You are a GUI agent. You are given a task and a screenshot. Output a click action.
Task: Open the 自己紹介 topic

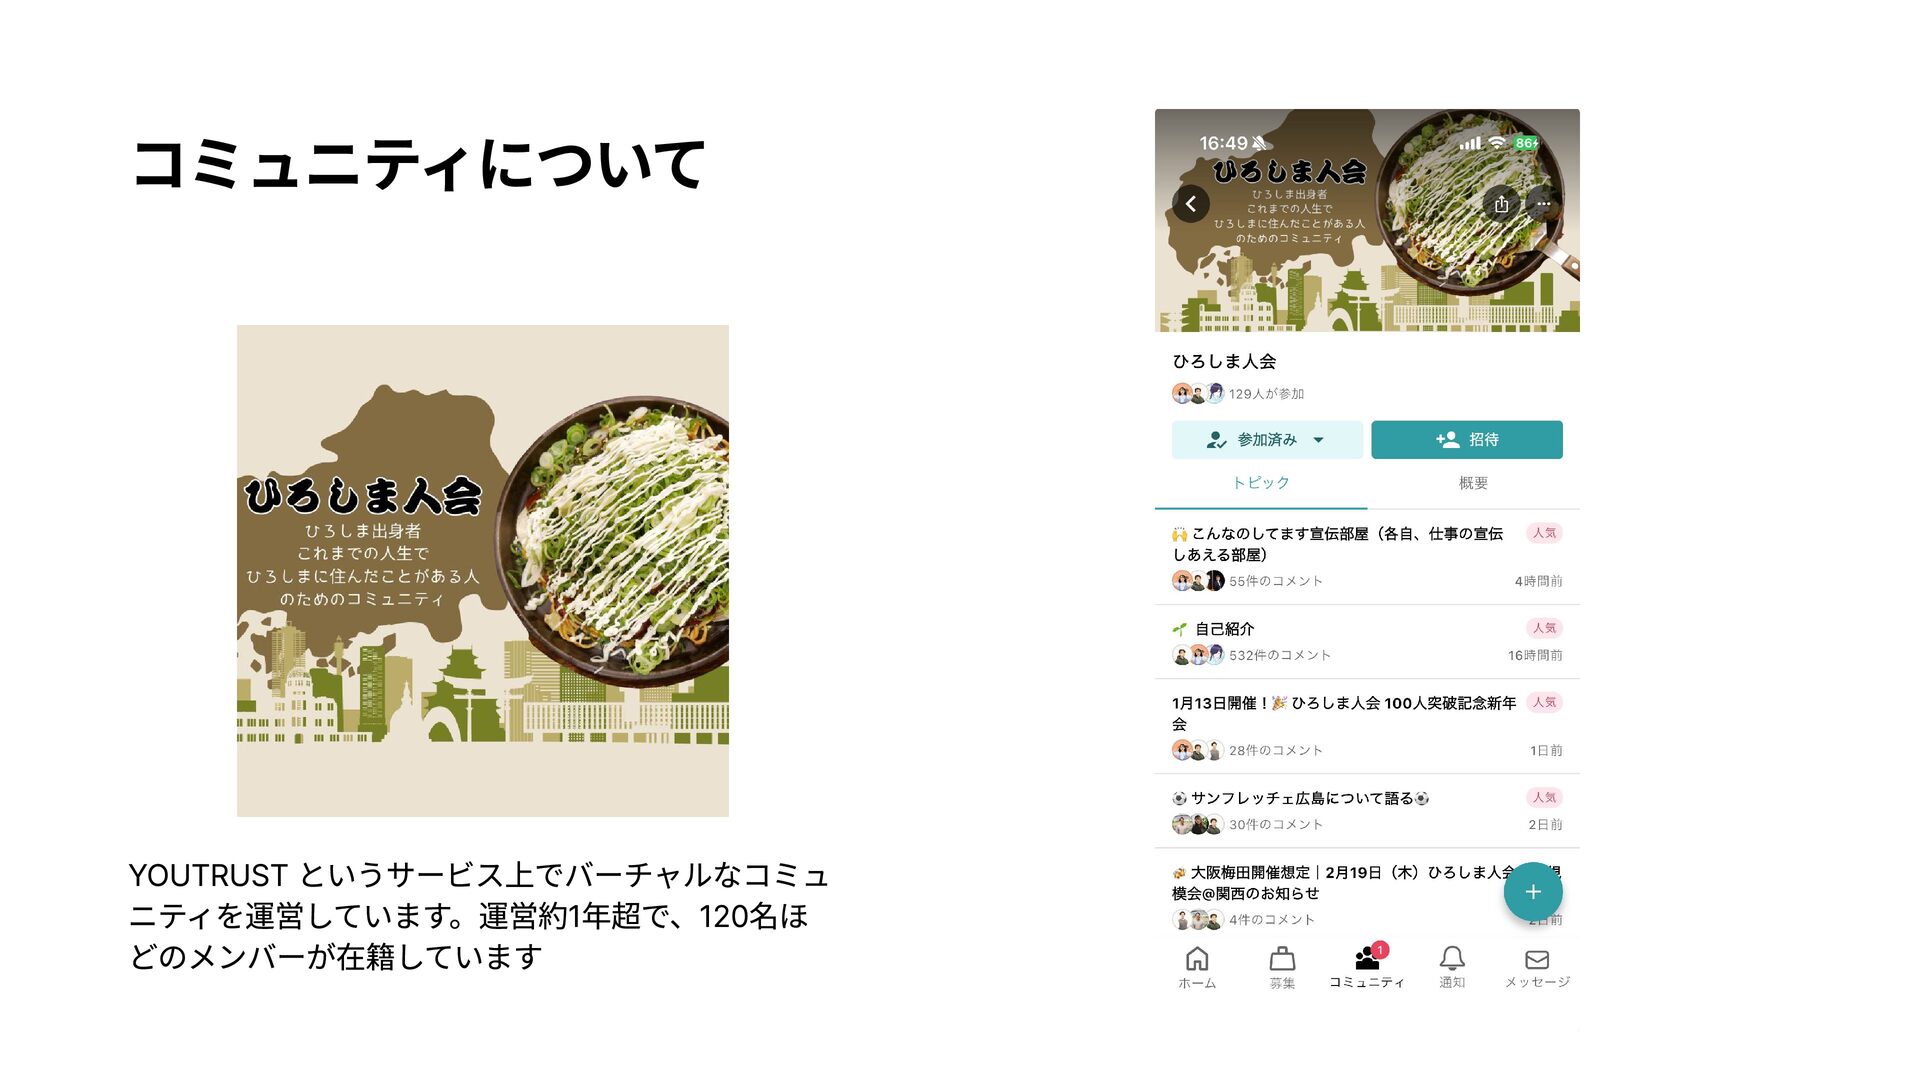pos(1367,642)
